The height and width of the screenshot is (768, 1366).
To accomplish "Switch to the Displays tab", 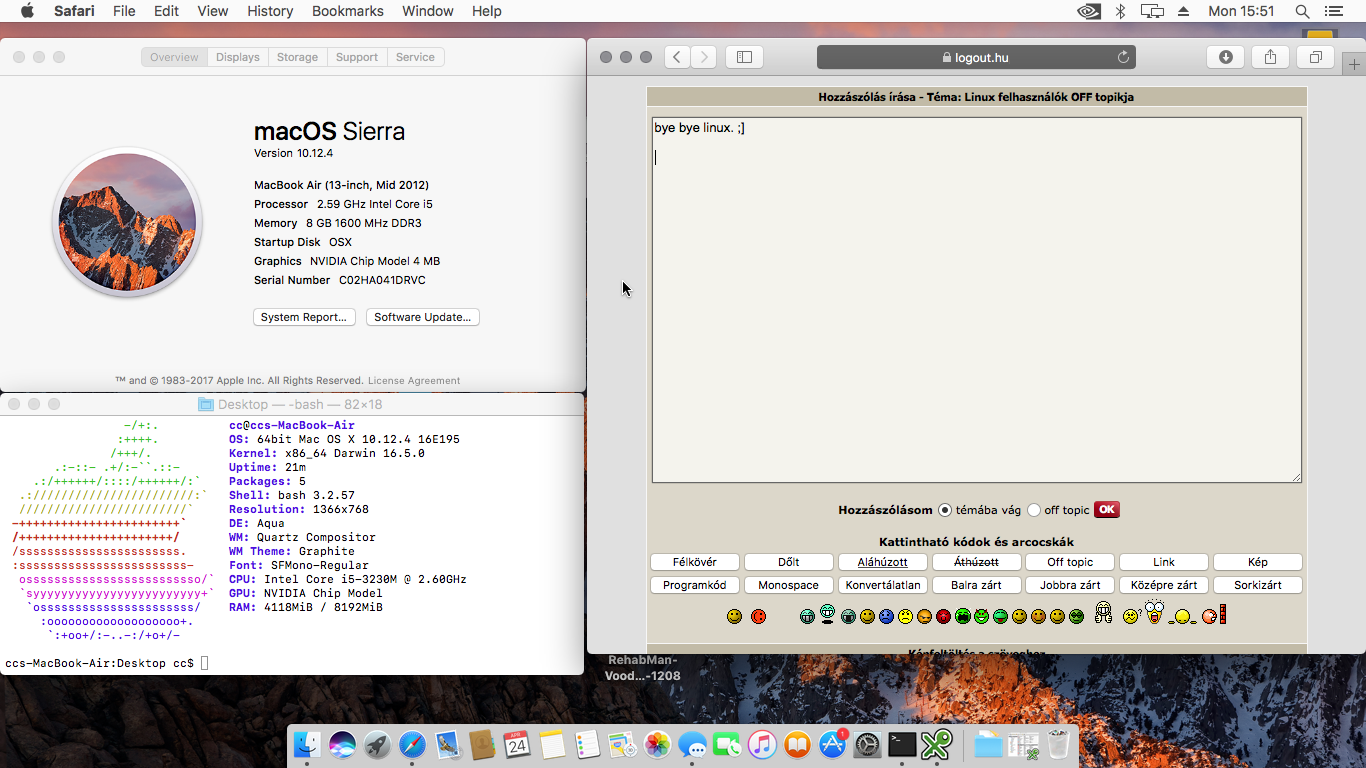I will click(x=238, y=57).
